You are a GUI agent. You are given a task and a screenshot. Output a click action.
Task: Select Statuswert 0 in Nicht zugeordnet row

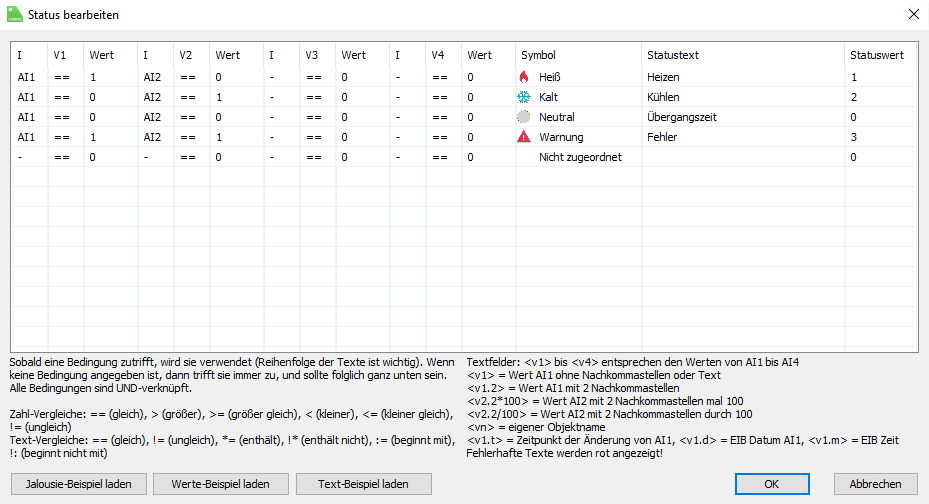click(854, 157)
